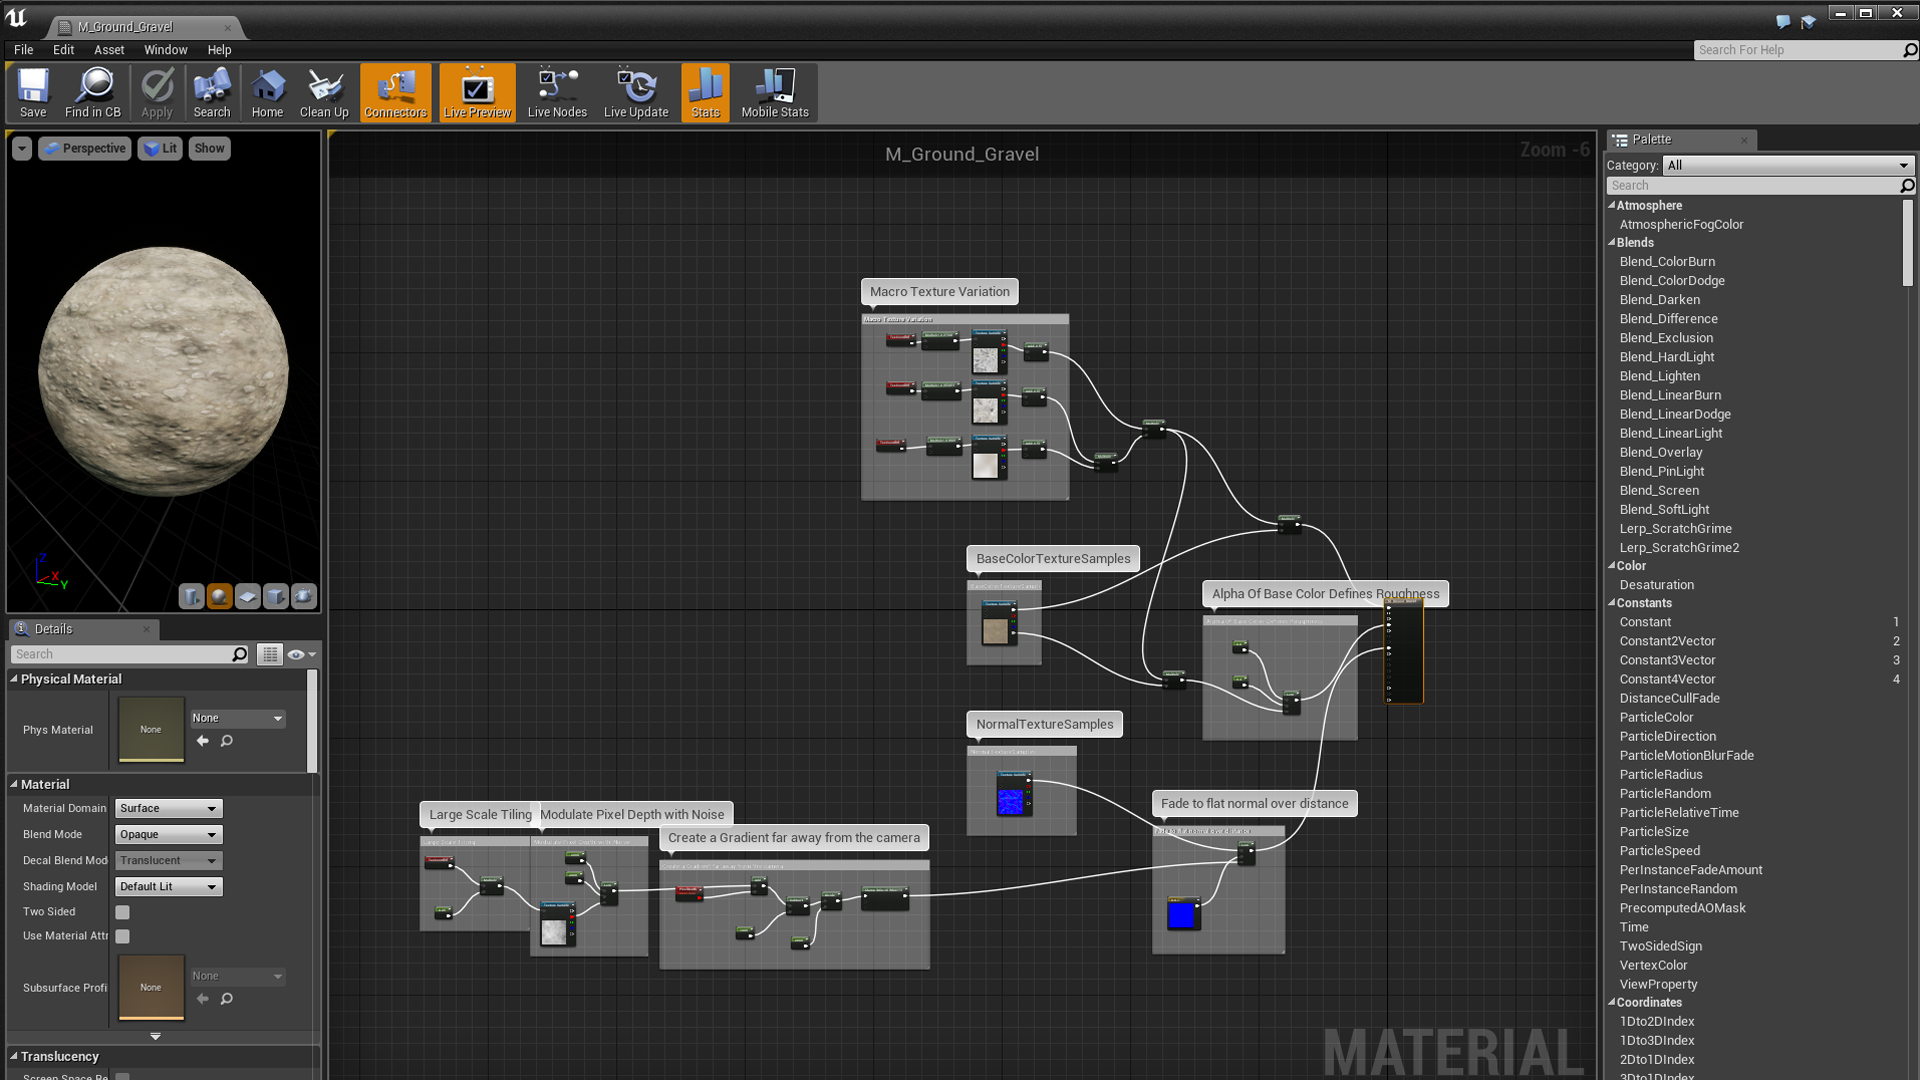
Task: Click the Edit menu item
Action: (x=63, y=50)
